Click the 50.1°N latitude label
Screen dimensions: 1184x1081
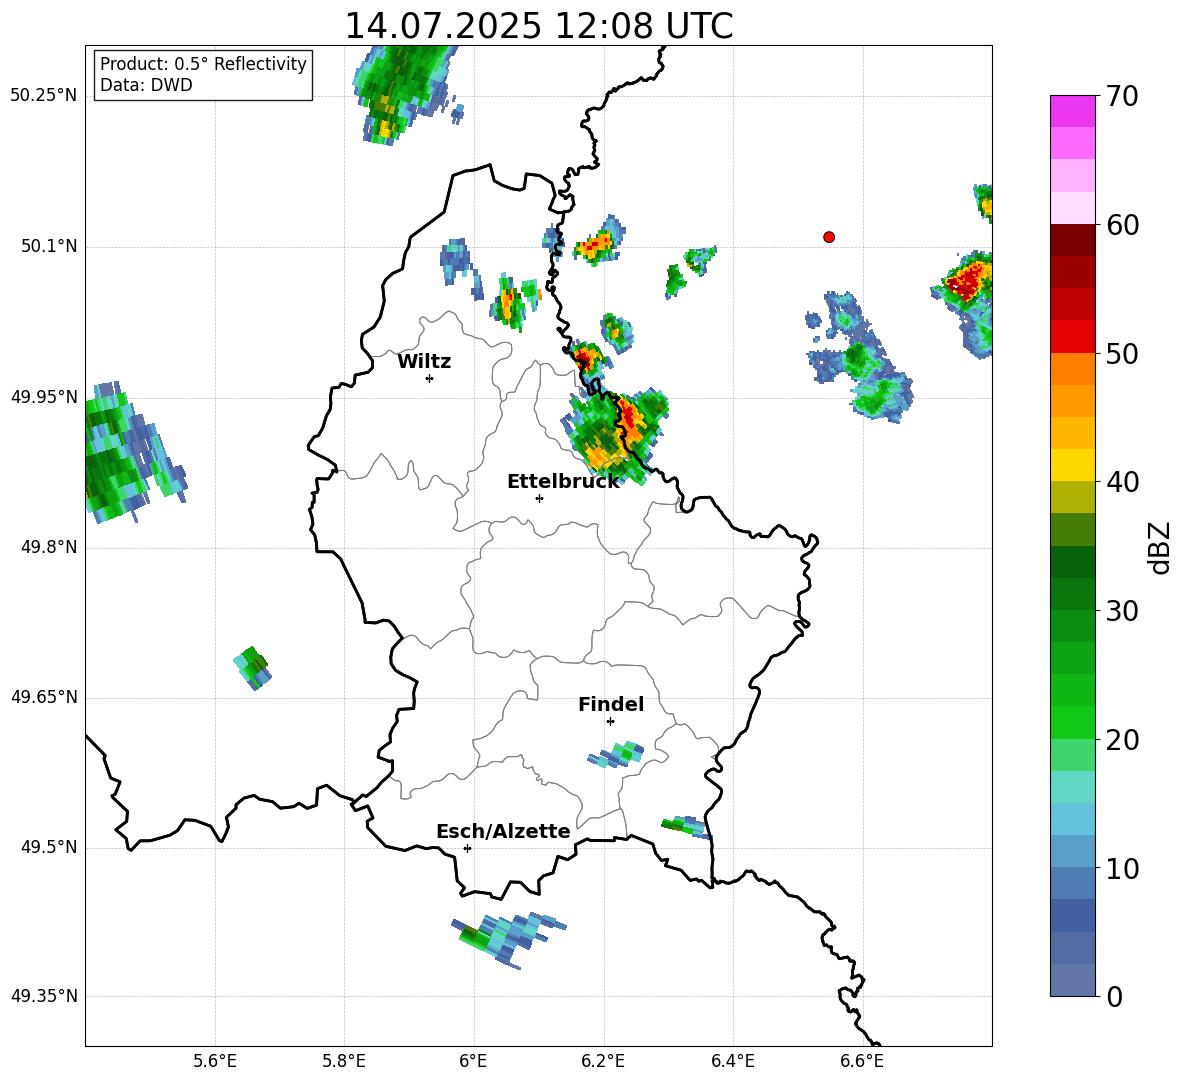click(48, 247)
